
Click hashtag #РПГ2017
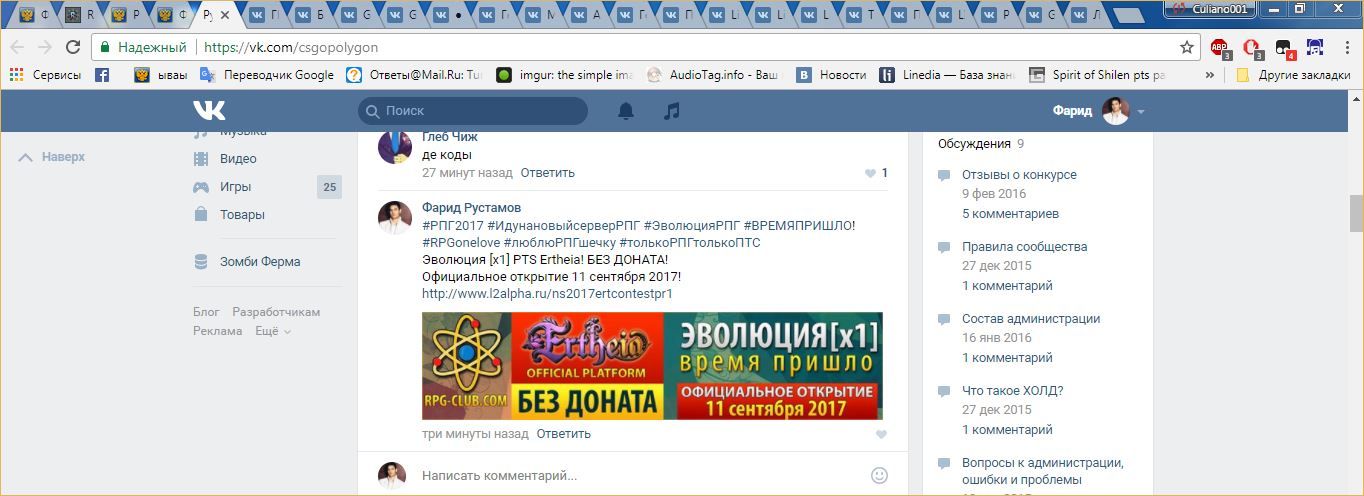click(452, 225)
